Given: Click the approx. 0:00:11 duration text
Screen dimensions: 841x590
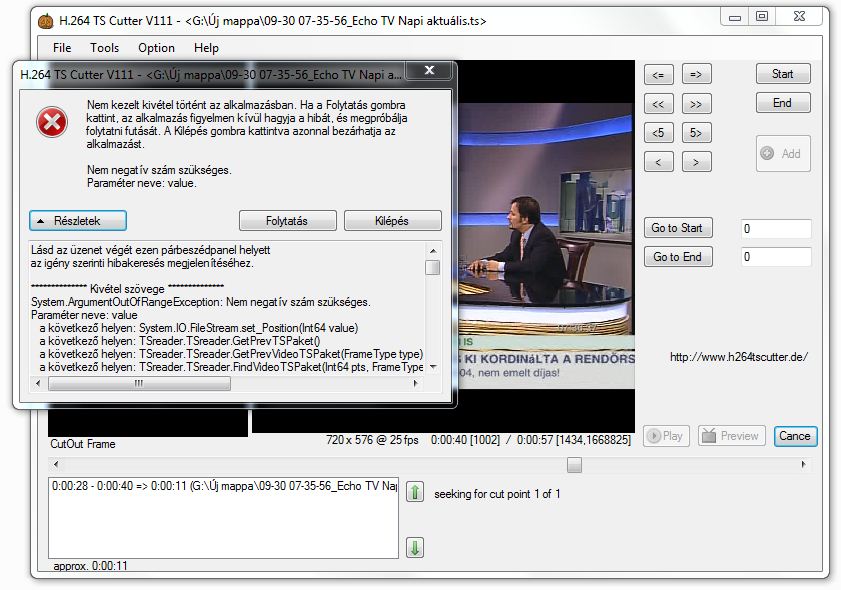Looking at the screenshot, I should (90, 565).
